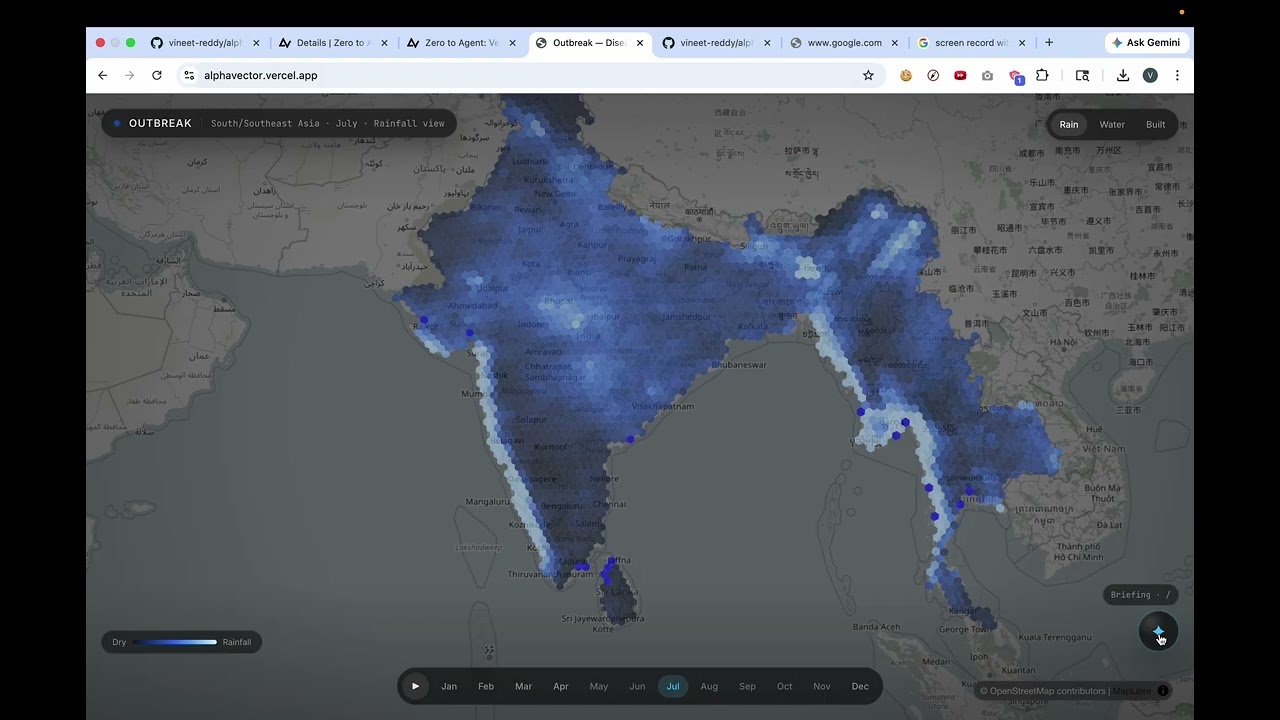Click the Dry-to-Rainfall gradient legend bar

[175, 642]
